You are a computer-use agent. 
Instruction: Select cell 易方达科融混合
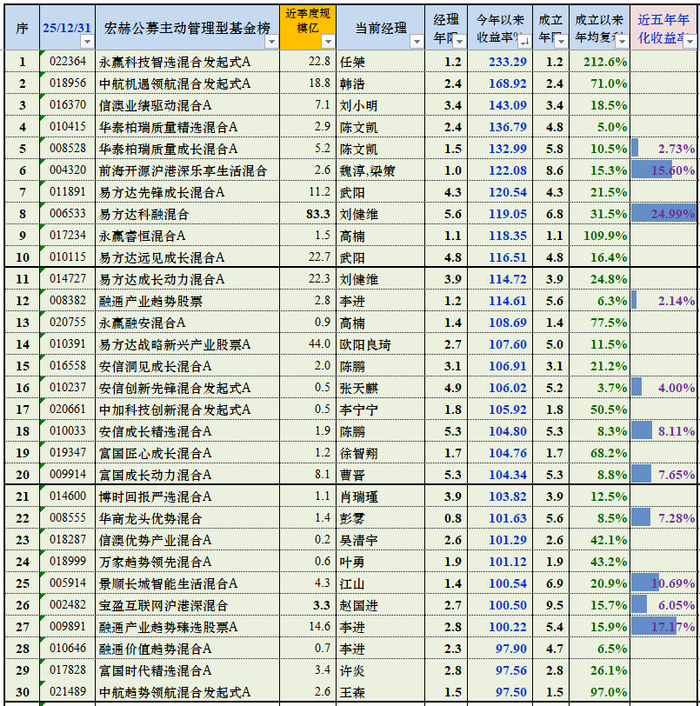(188, 214)
